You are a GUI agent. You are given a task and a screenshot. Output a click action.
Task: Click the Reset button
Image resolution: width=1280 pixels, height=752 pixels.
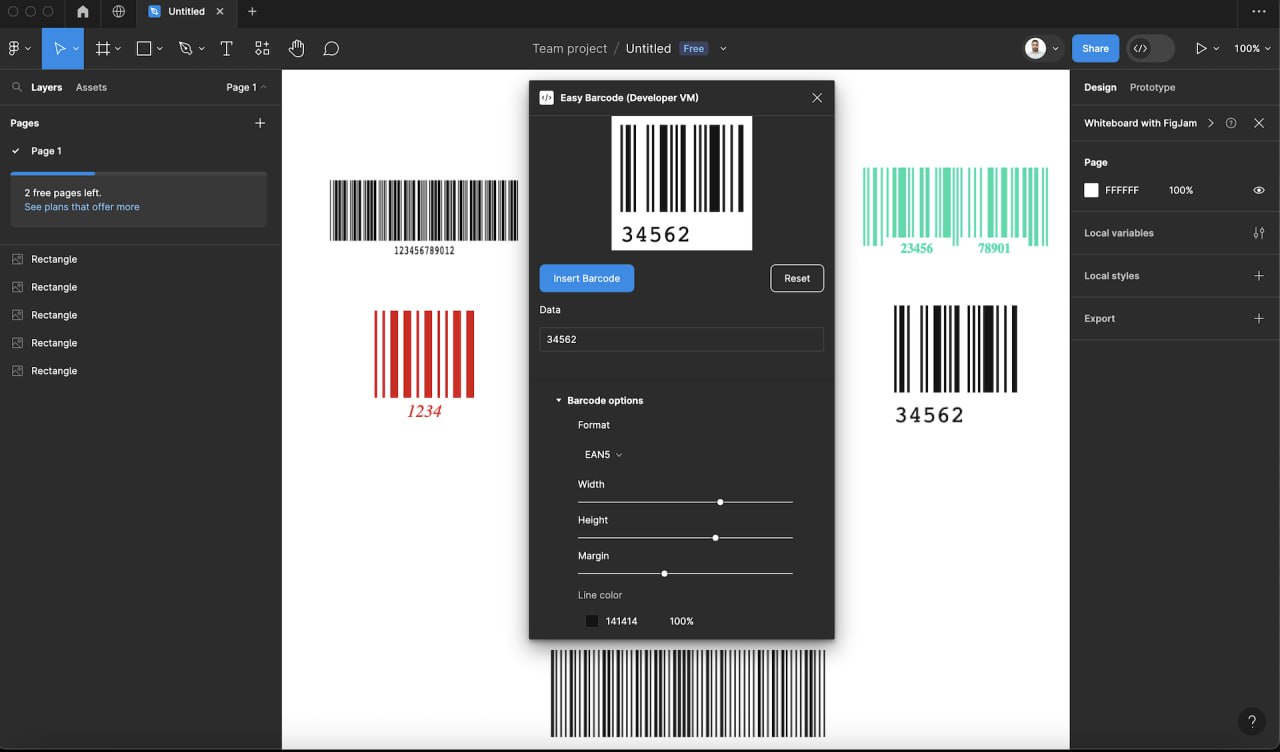point(797,278)
